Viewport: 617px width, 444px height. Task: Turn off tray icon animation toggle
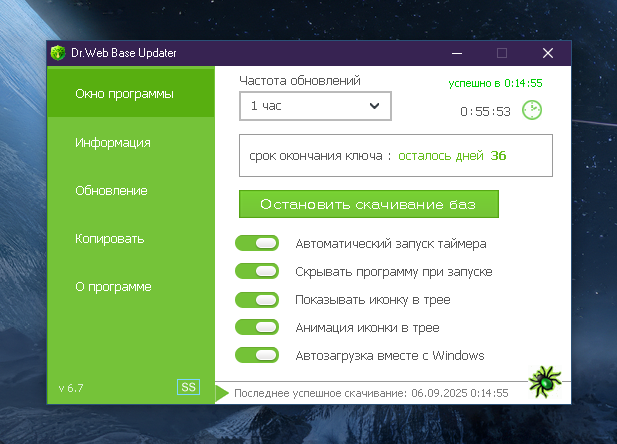pos(257,327)
